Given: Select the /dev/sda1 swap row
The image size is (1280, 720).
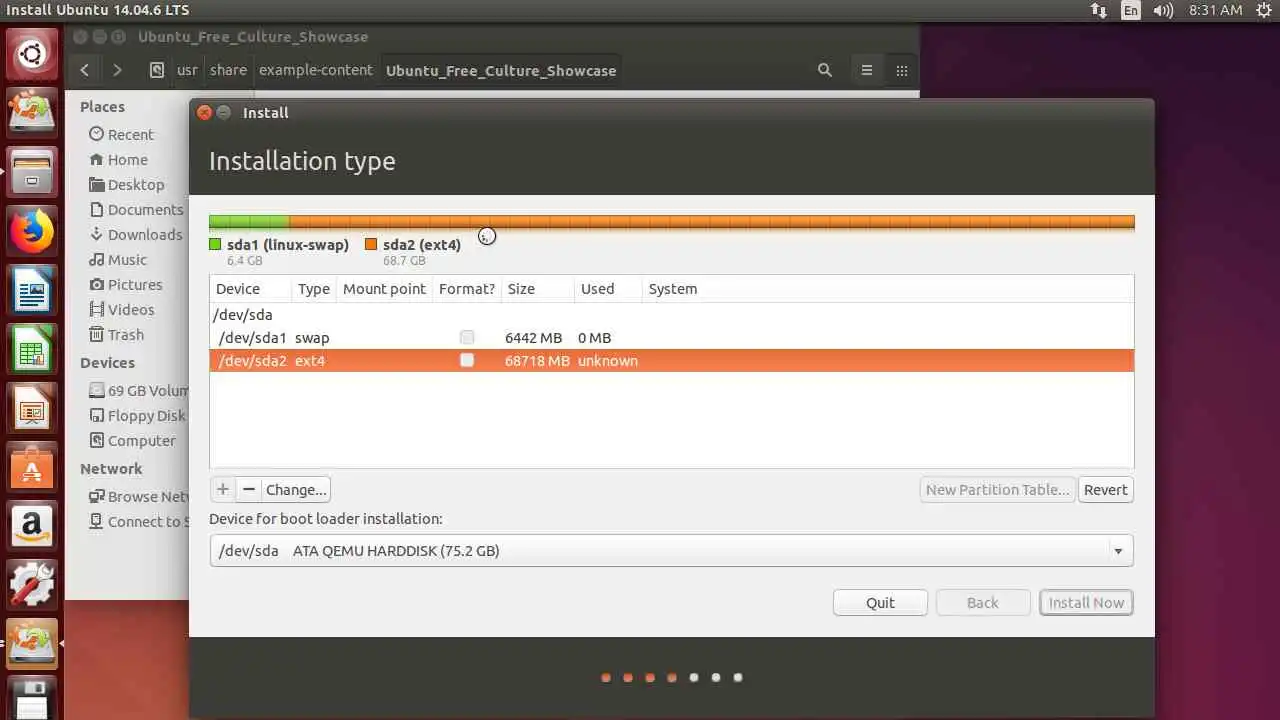Looking at the screenshot, I should 671,338.
